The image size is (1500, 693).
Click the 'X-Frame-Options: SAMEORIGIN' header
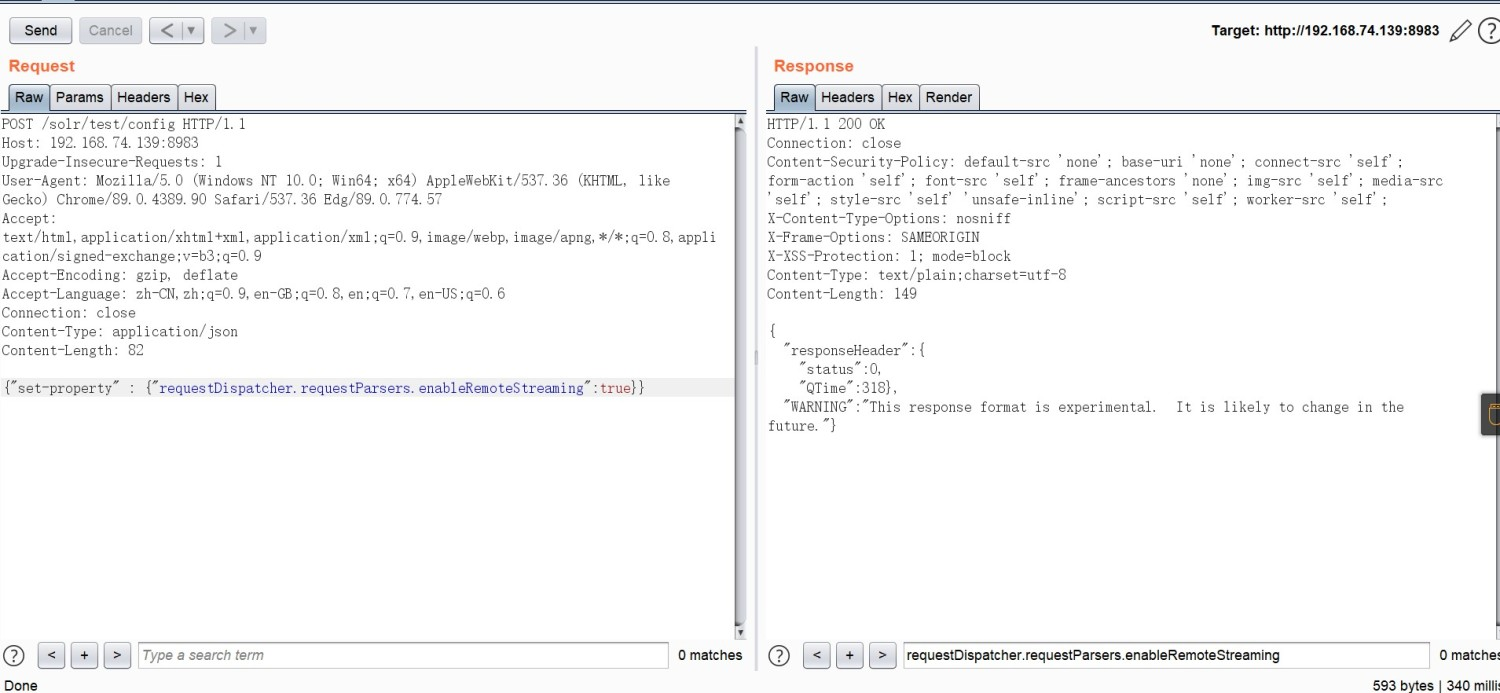(873, 237)
